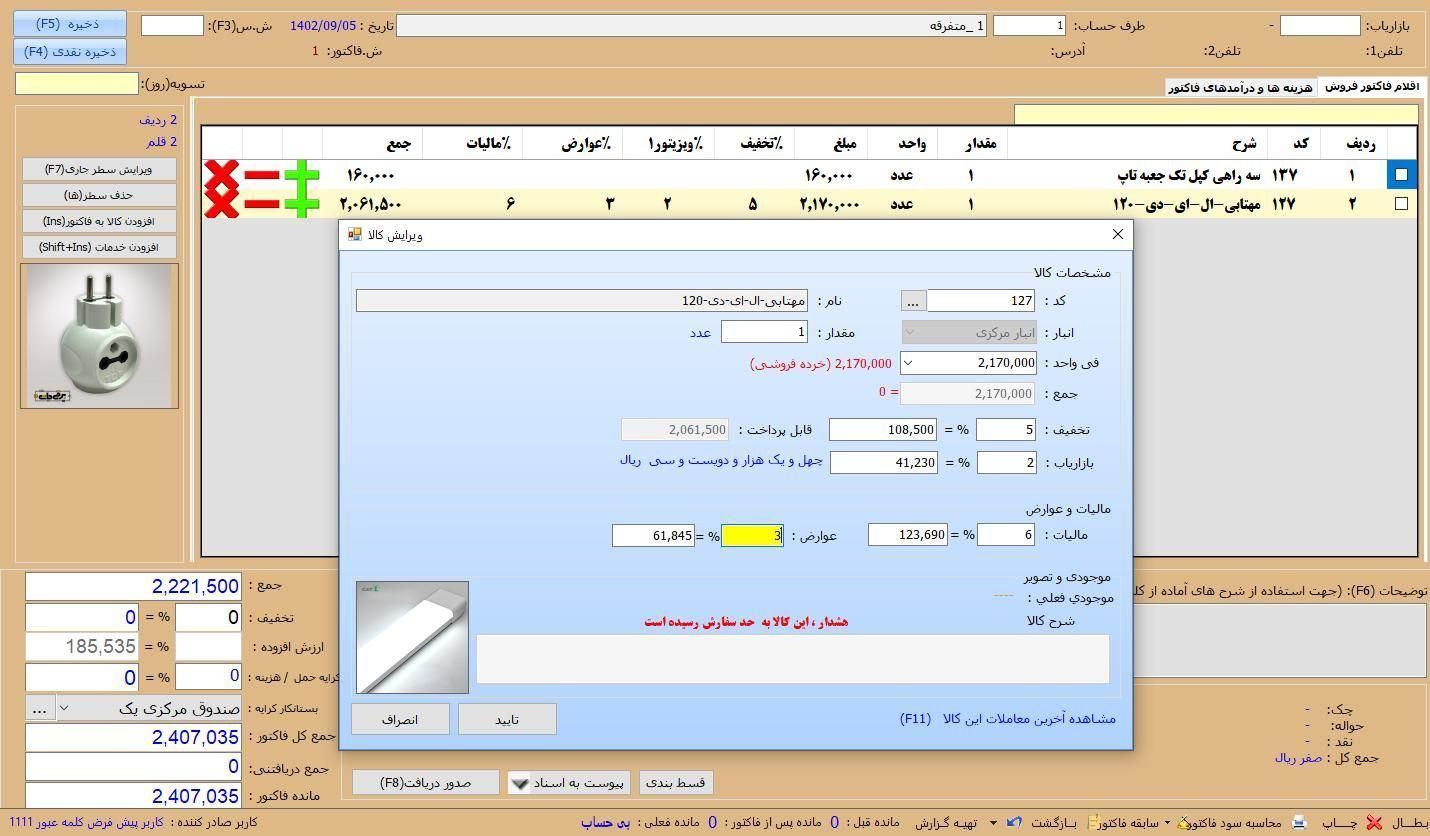Click the طرف حساب account code field

coord(1029,26)
